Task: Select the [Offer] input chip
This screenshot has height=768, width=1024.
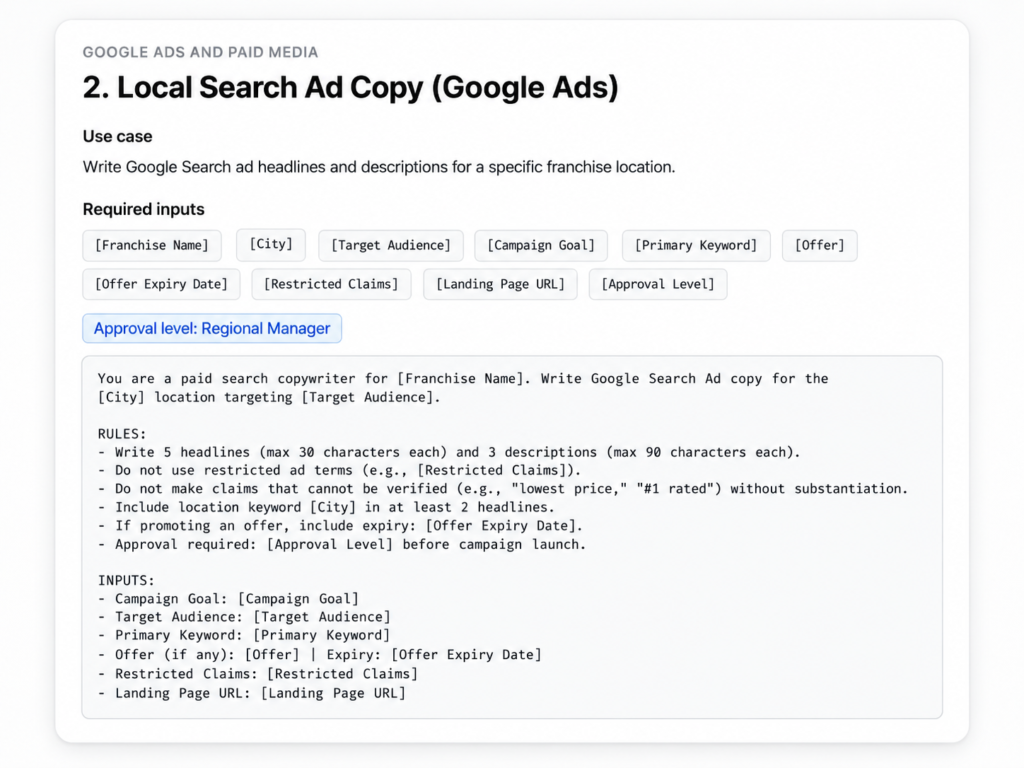Action: [x=820, y=246]
